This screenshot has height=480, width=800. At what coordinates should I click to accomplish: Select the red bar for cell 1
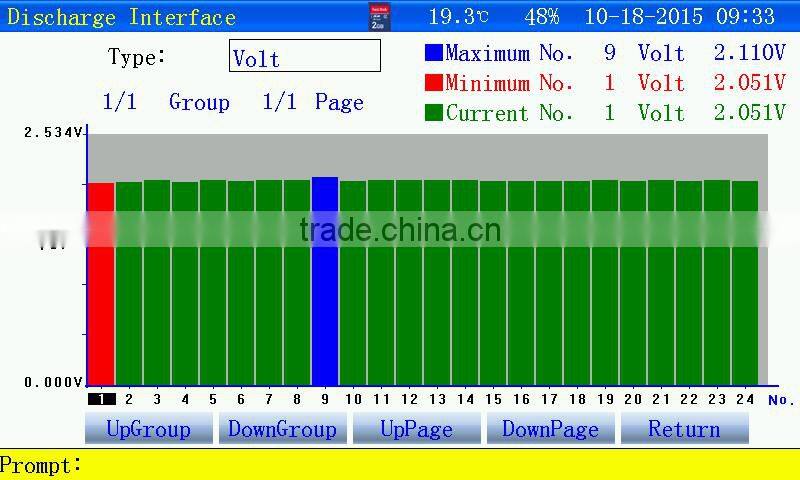[x=101, y=283]
